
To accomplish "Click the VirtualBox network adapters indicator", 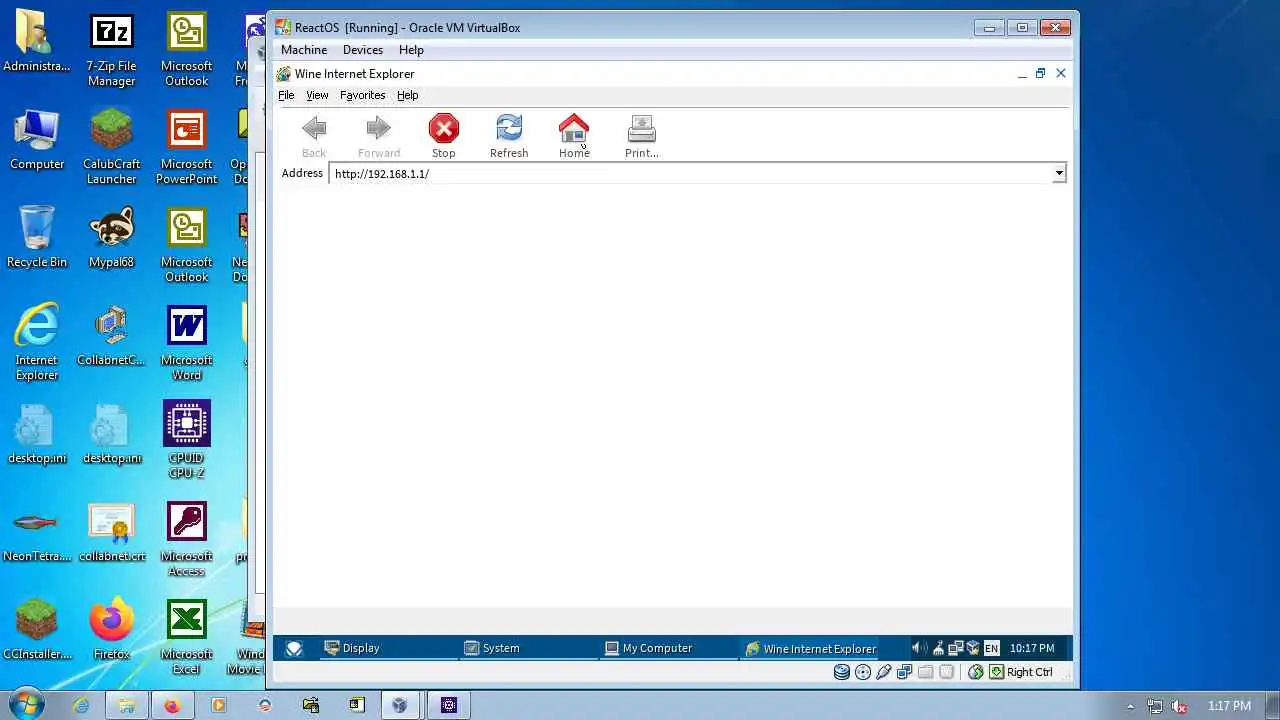I will pyautogui.click(x=905, y=672).
